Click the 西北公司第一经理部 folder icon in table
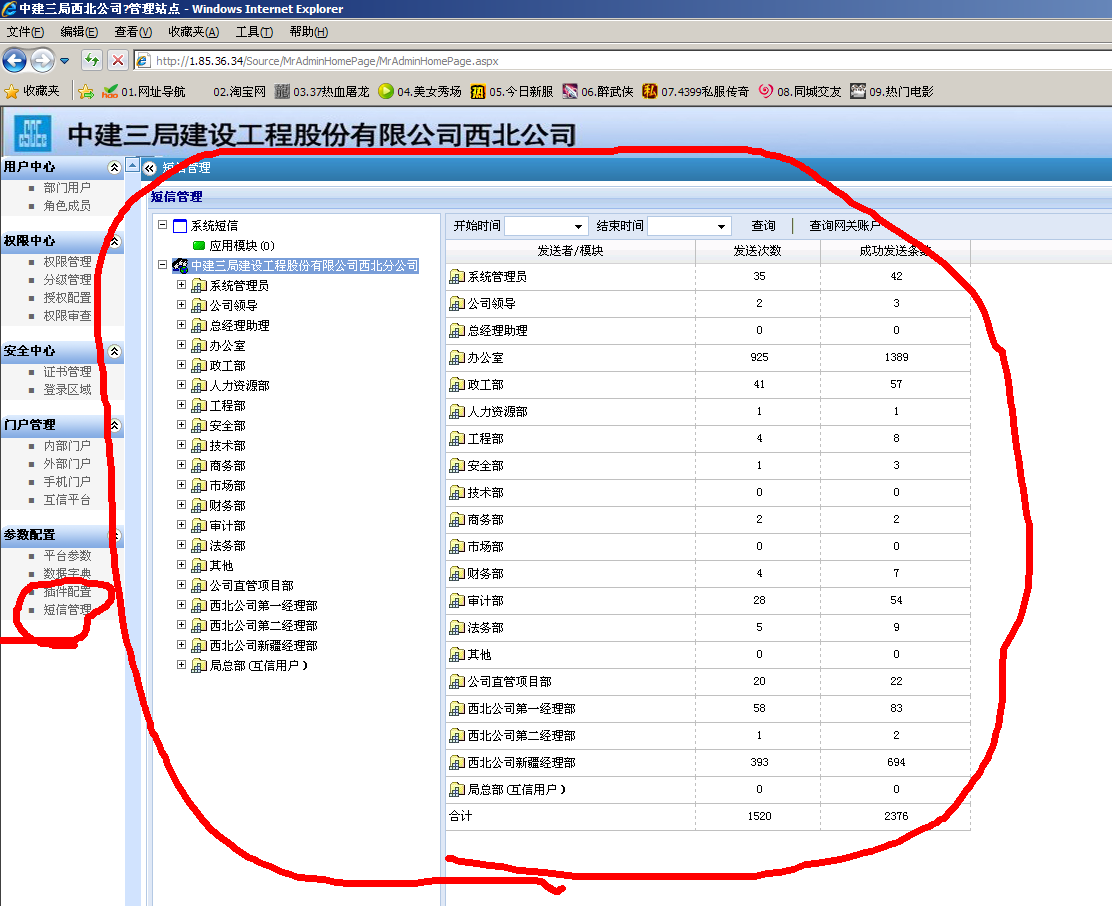 pos(457,709)
